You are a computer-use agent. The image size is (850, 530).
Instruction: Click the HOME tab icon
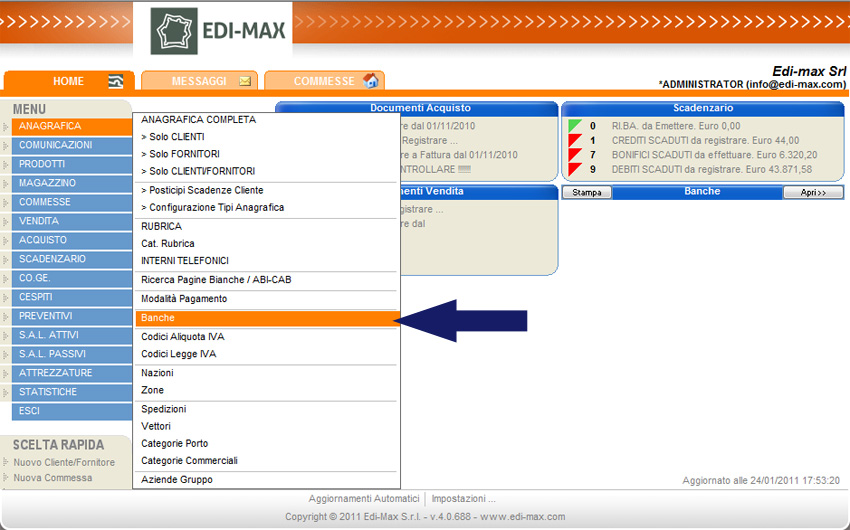[116, 81]
